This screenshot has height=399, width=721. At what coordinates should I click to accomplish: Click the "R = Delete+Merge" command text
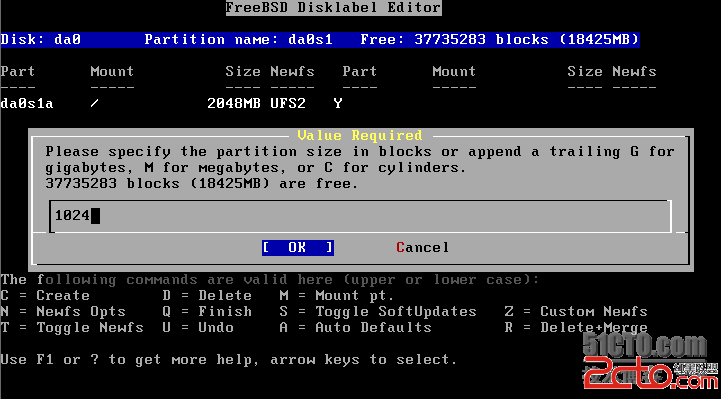[576, 328]
